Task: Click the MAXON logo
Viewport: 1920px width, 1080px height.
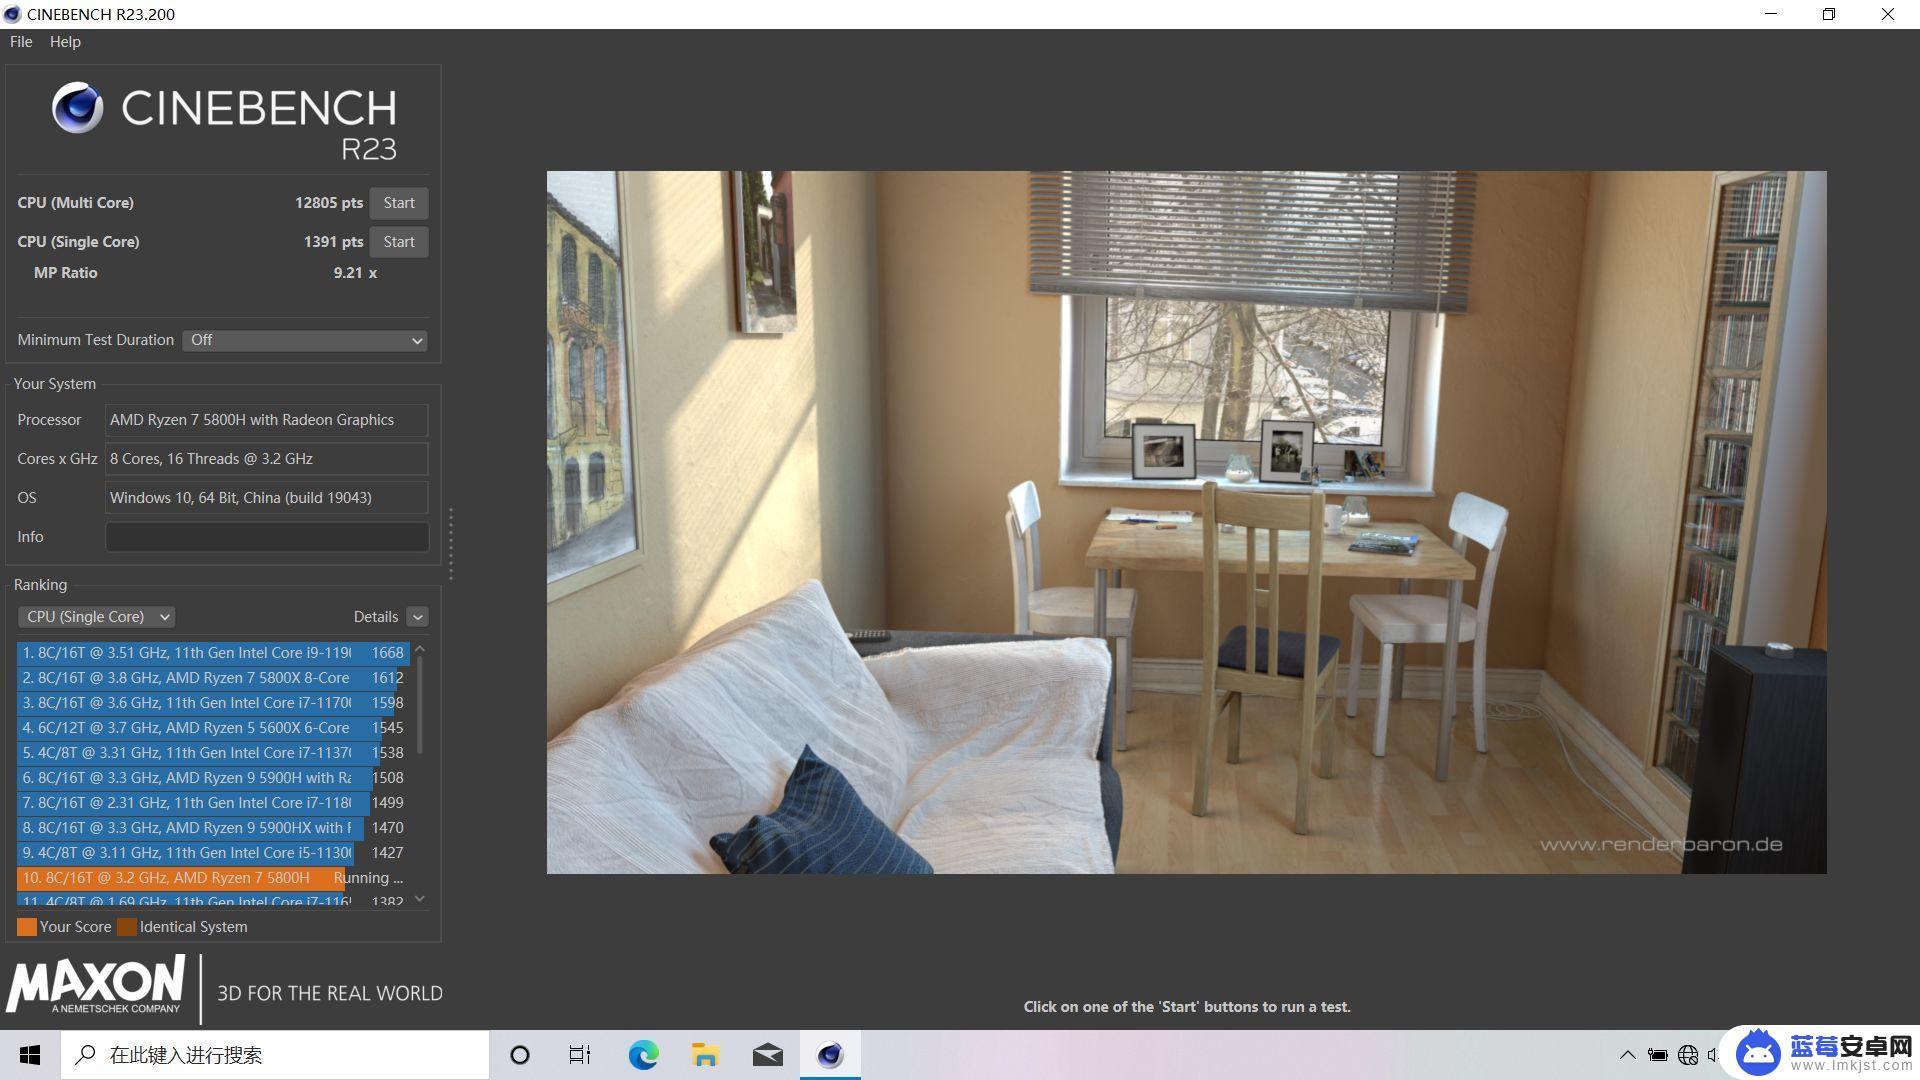Action: 96,985
